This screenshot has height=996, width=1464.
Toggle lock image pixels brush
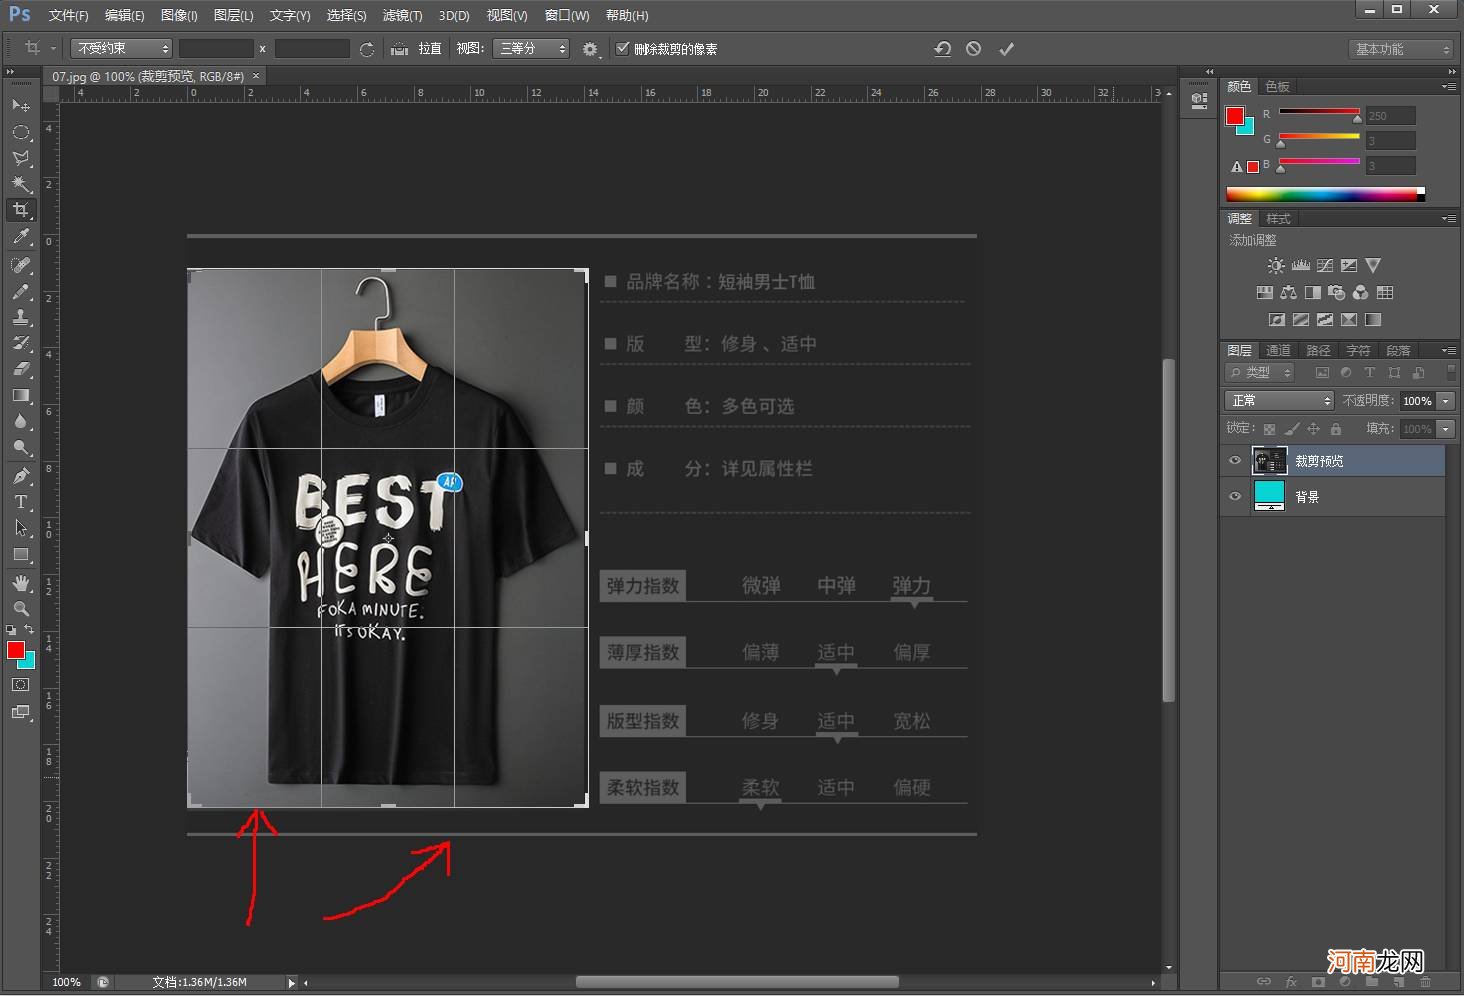point(1292,429)
